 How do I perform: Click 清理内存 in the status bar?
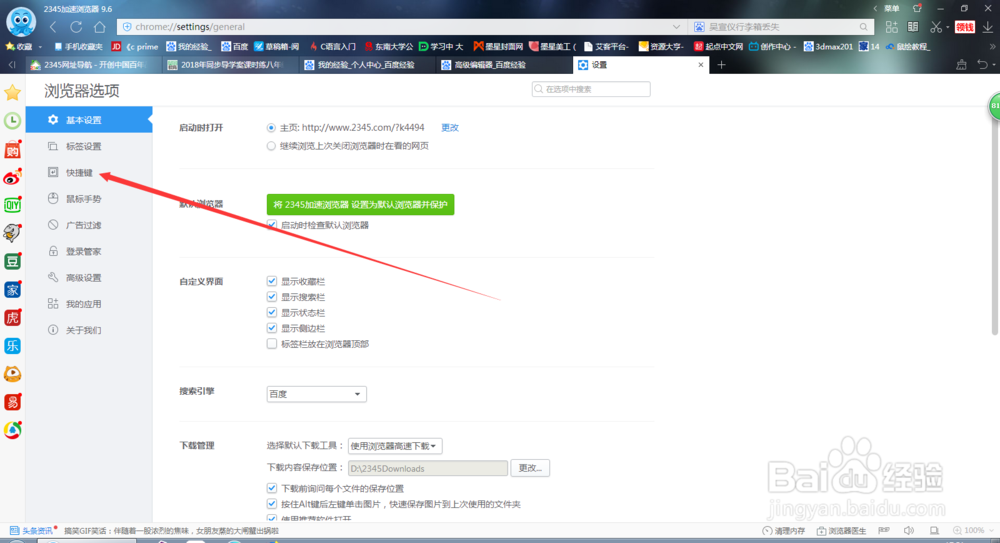coord(783,530)
